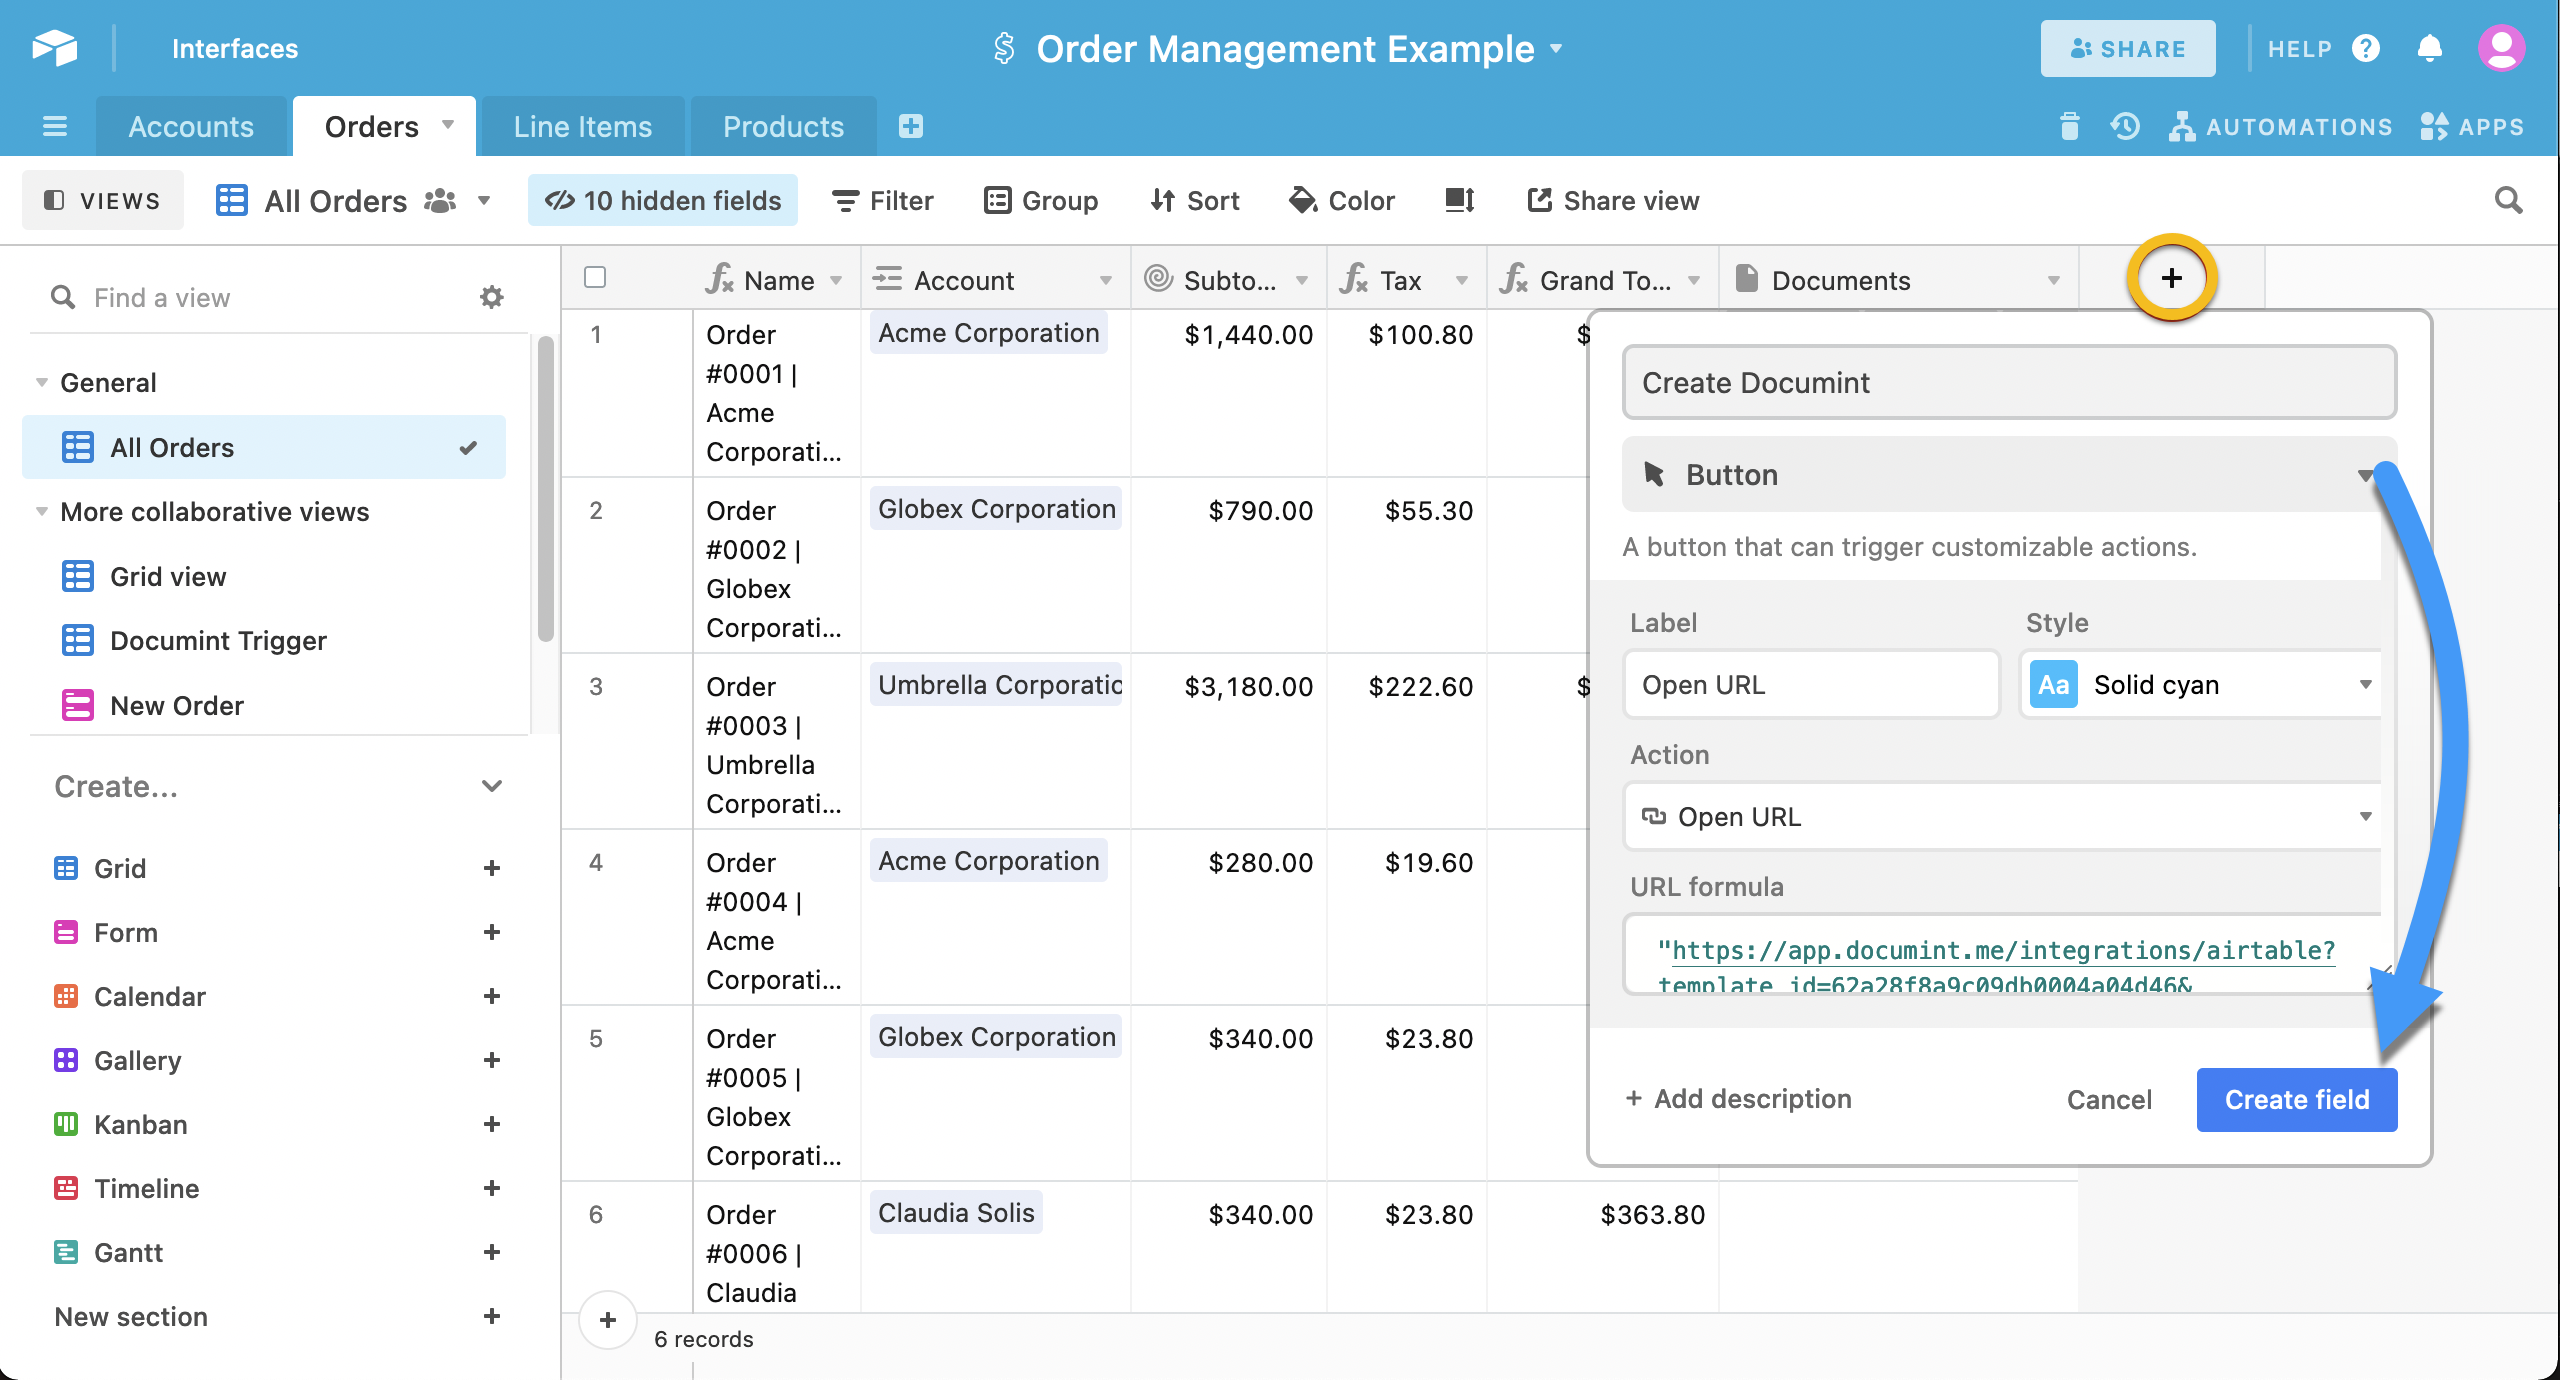Click Cancel in field dialog
Screen dimensions: 2560x1380
tap(2109, 1099)
